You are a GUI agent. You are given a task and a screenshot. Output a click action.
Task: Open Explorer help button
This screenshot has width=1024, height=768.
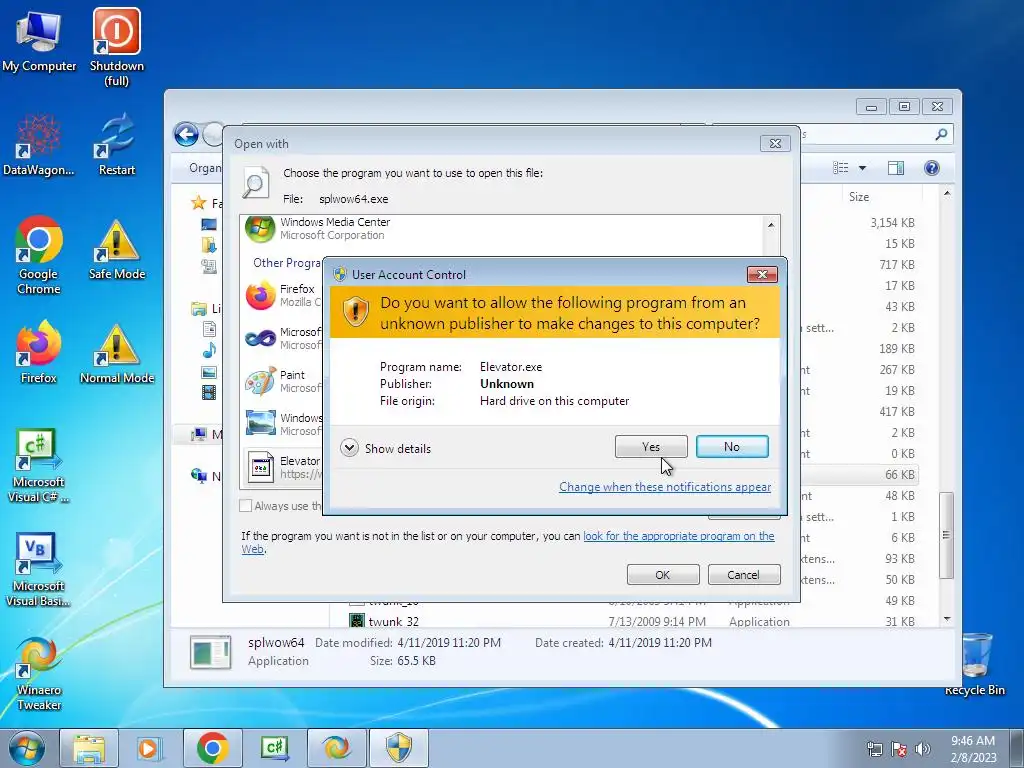pos(932,168)
